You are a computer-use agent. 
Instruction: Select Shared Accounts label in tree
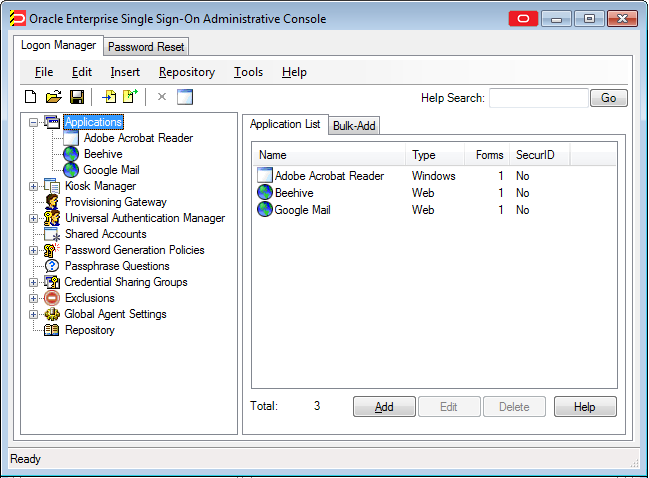tap(106, 234)
